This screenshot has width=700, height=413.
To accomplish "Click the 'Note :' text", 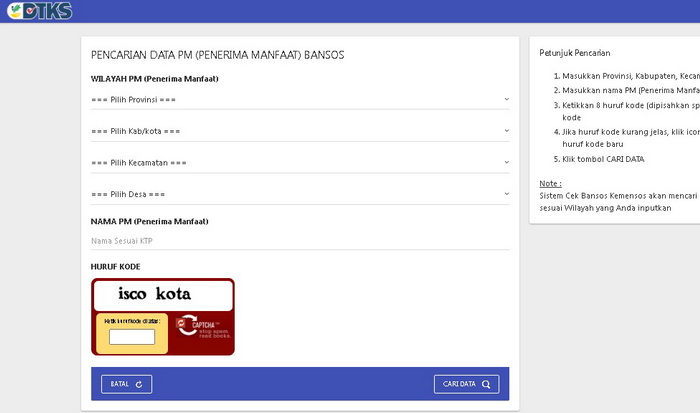I will tap(550, 184).
